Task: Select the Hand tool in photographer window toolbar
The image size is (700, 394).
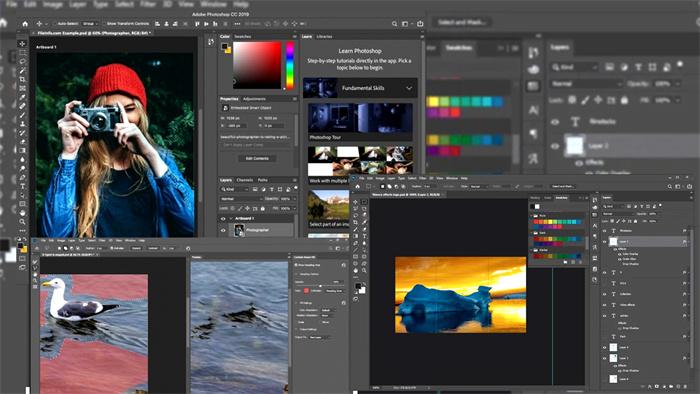Action: coord(22,213)
